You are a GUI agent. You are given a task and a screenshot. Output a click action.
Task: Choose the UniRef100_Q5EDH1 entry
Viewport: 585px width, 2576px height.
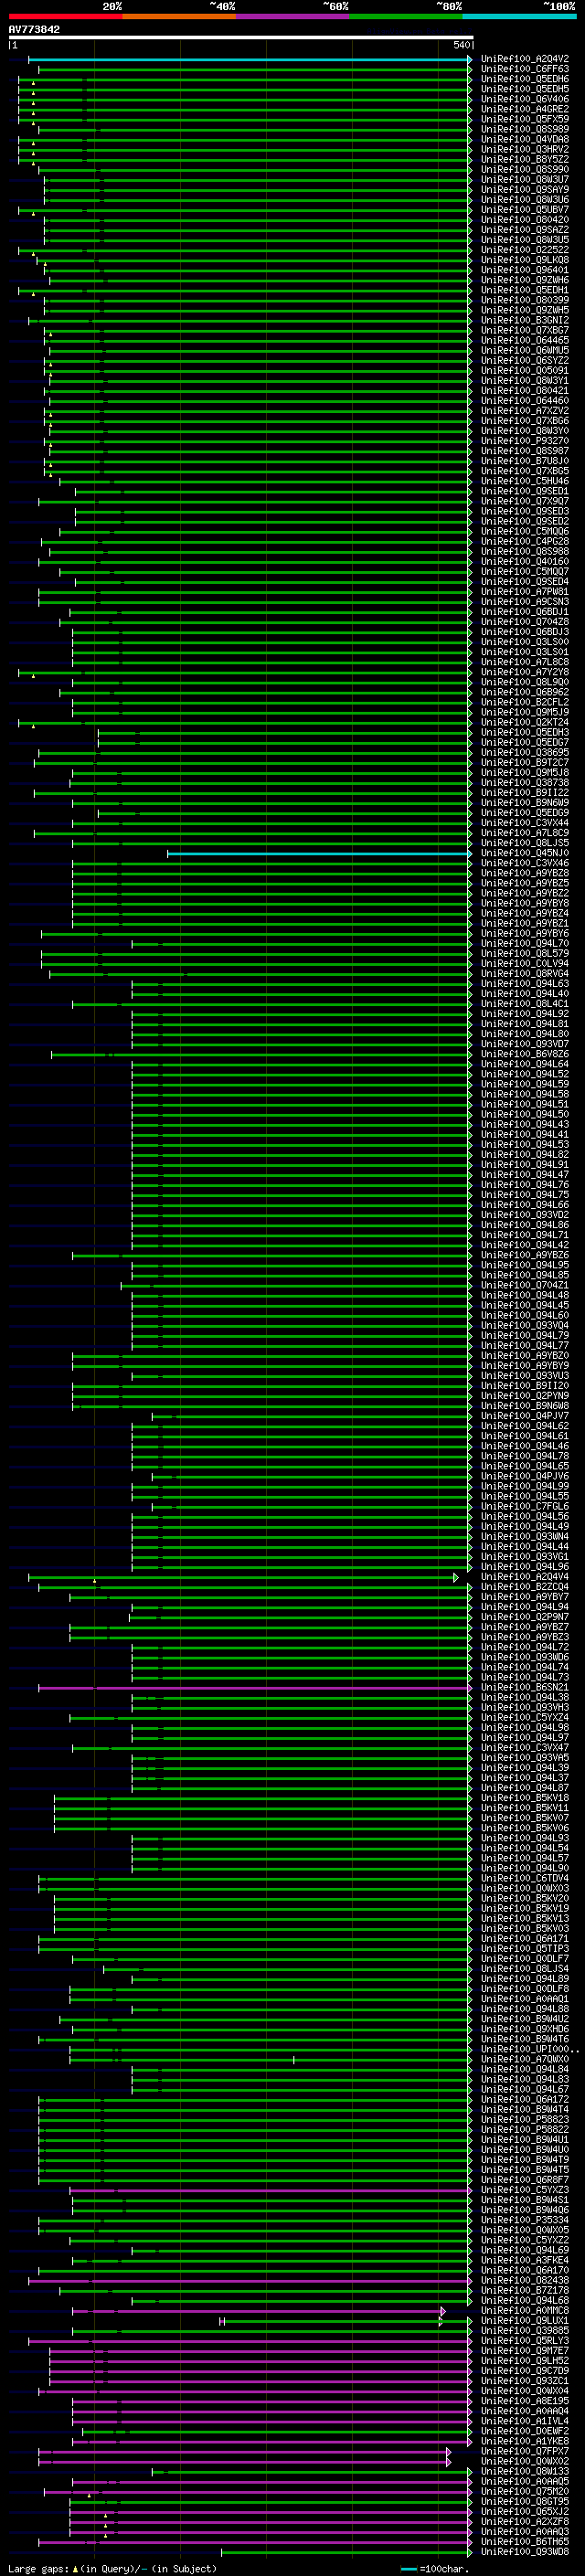pos(525,290)
